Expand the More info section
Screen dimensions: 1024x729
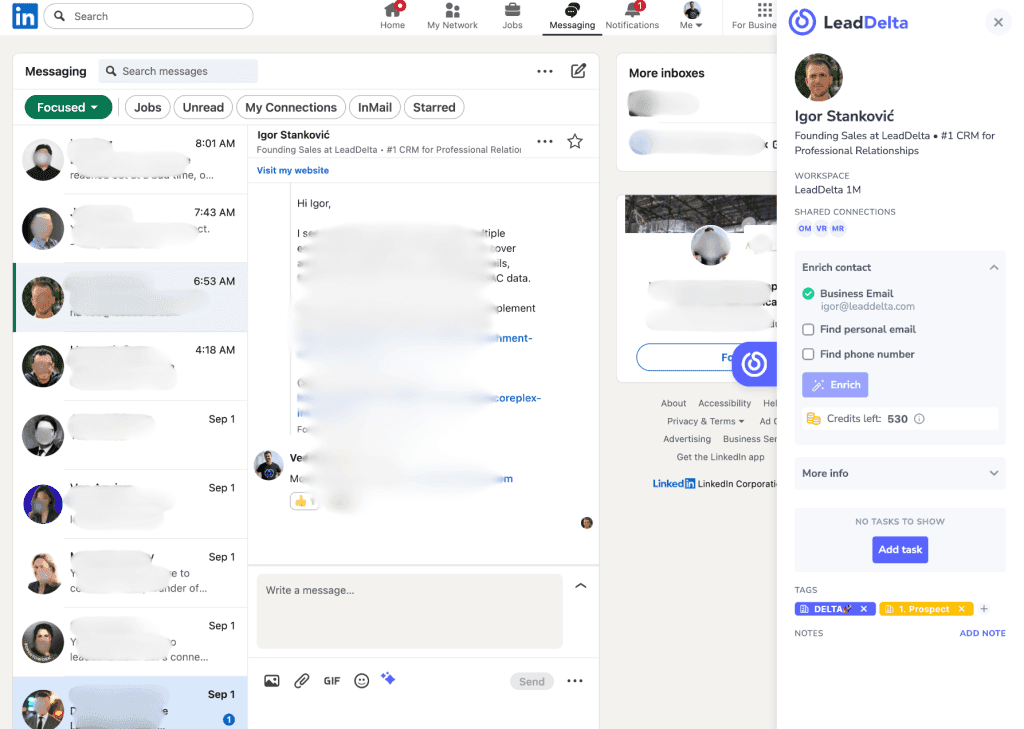pos(993,473)
